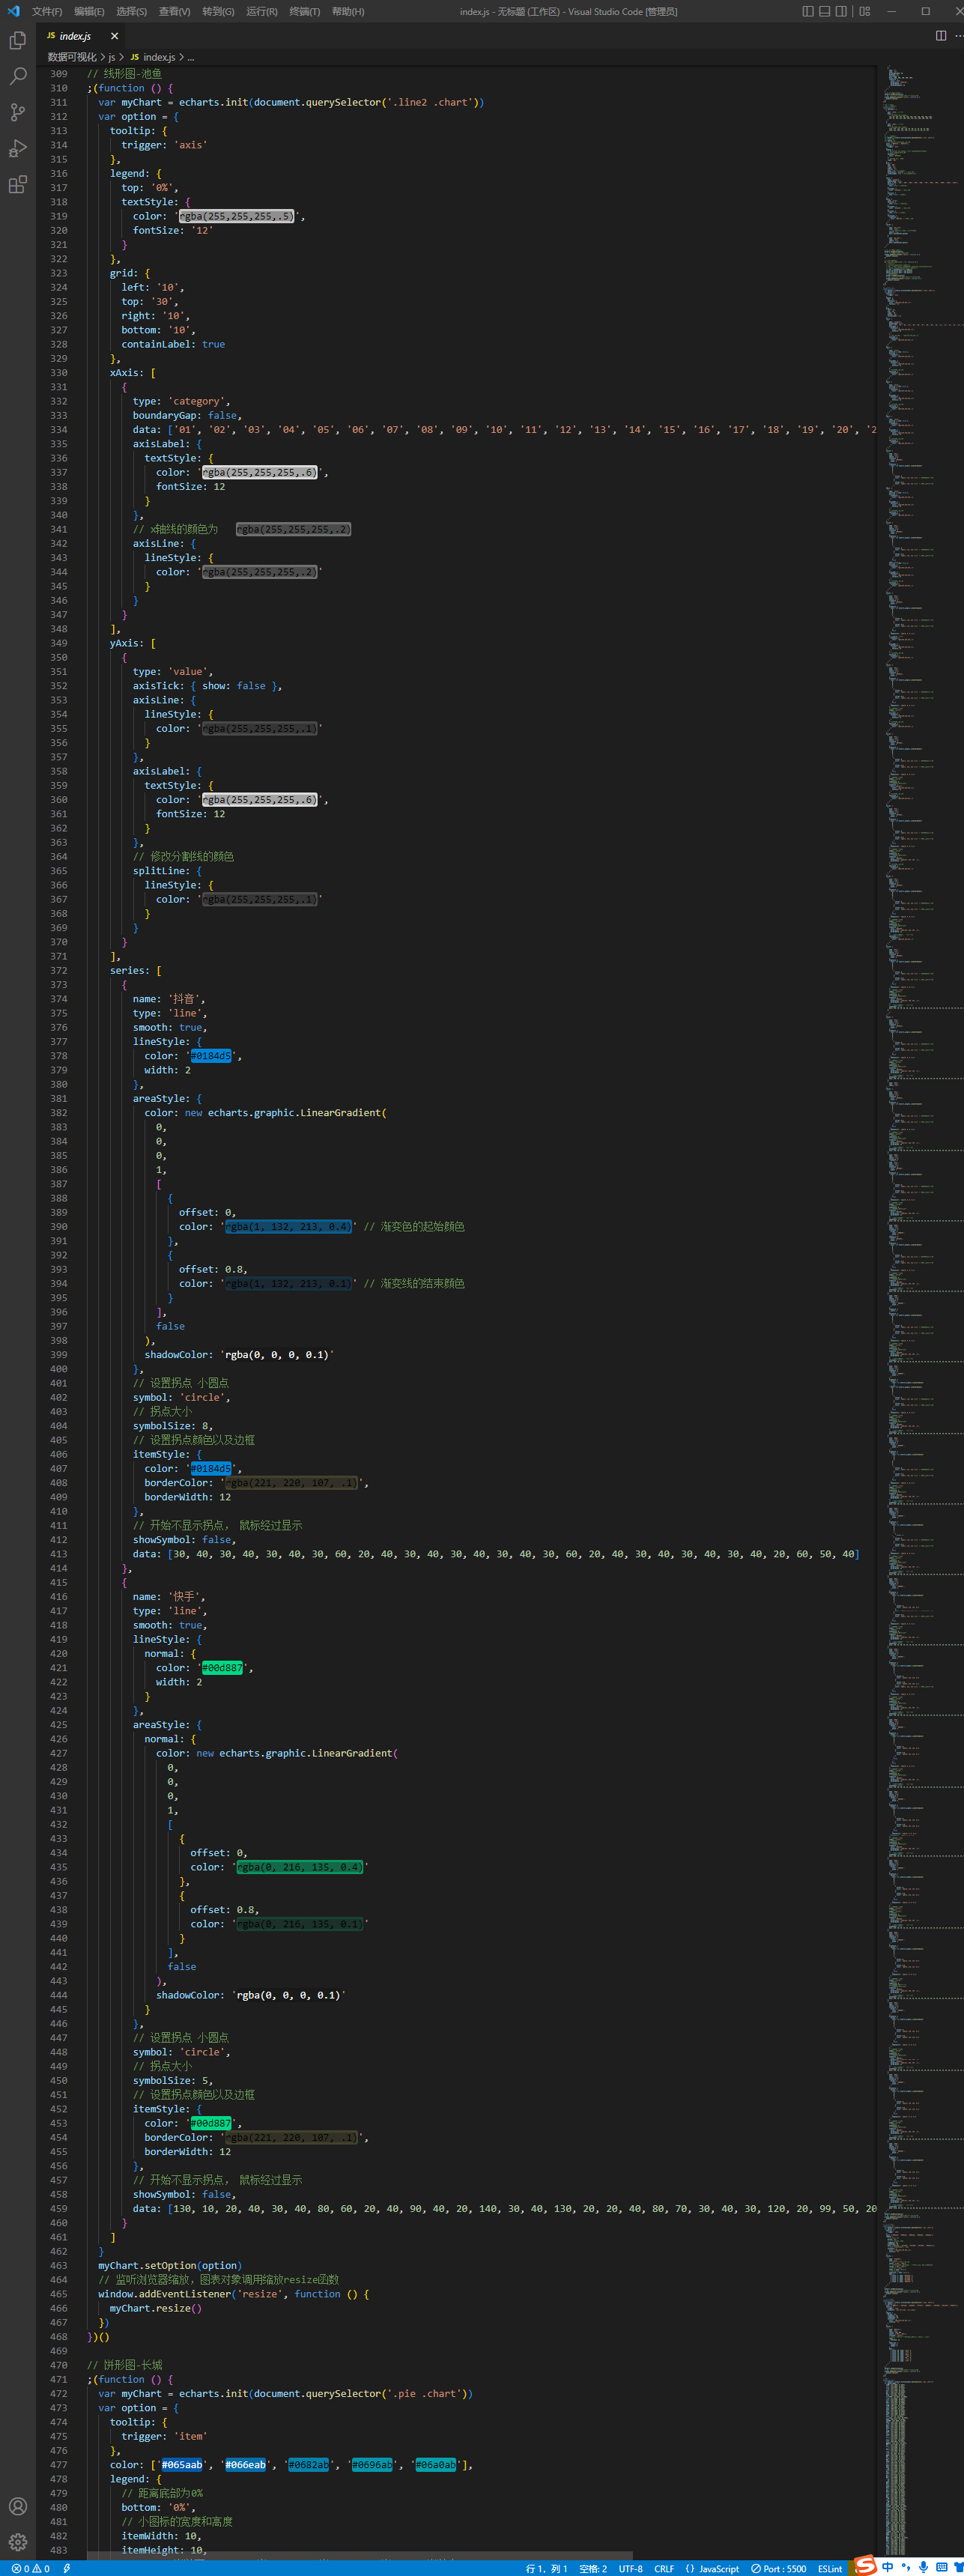Click the comment // 线形图-池鱼

[124, 74]
